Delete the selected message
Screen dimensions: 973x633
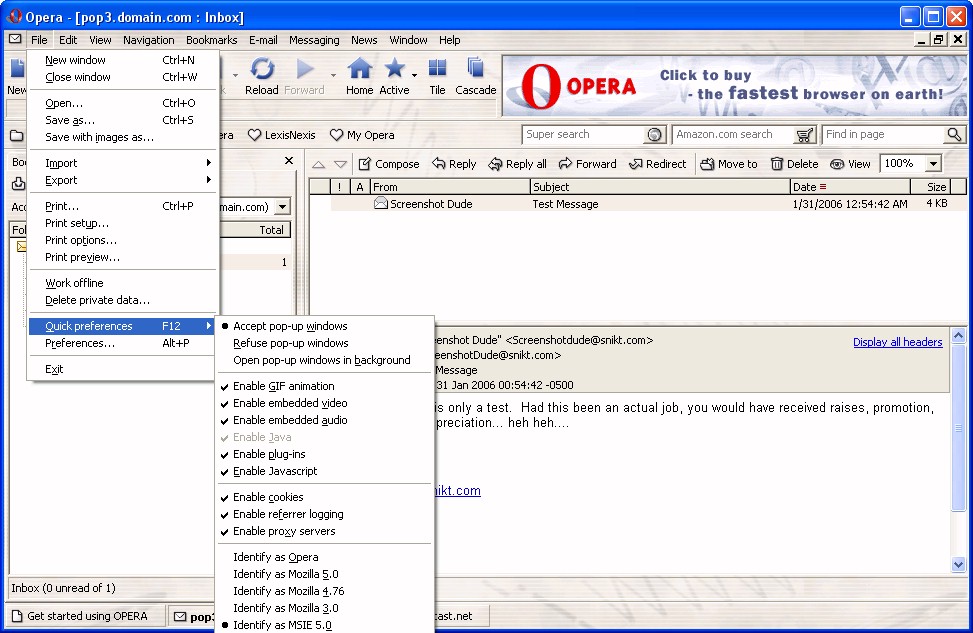point(794,164)
